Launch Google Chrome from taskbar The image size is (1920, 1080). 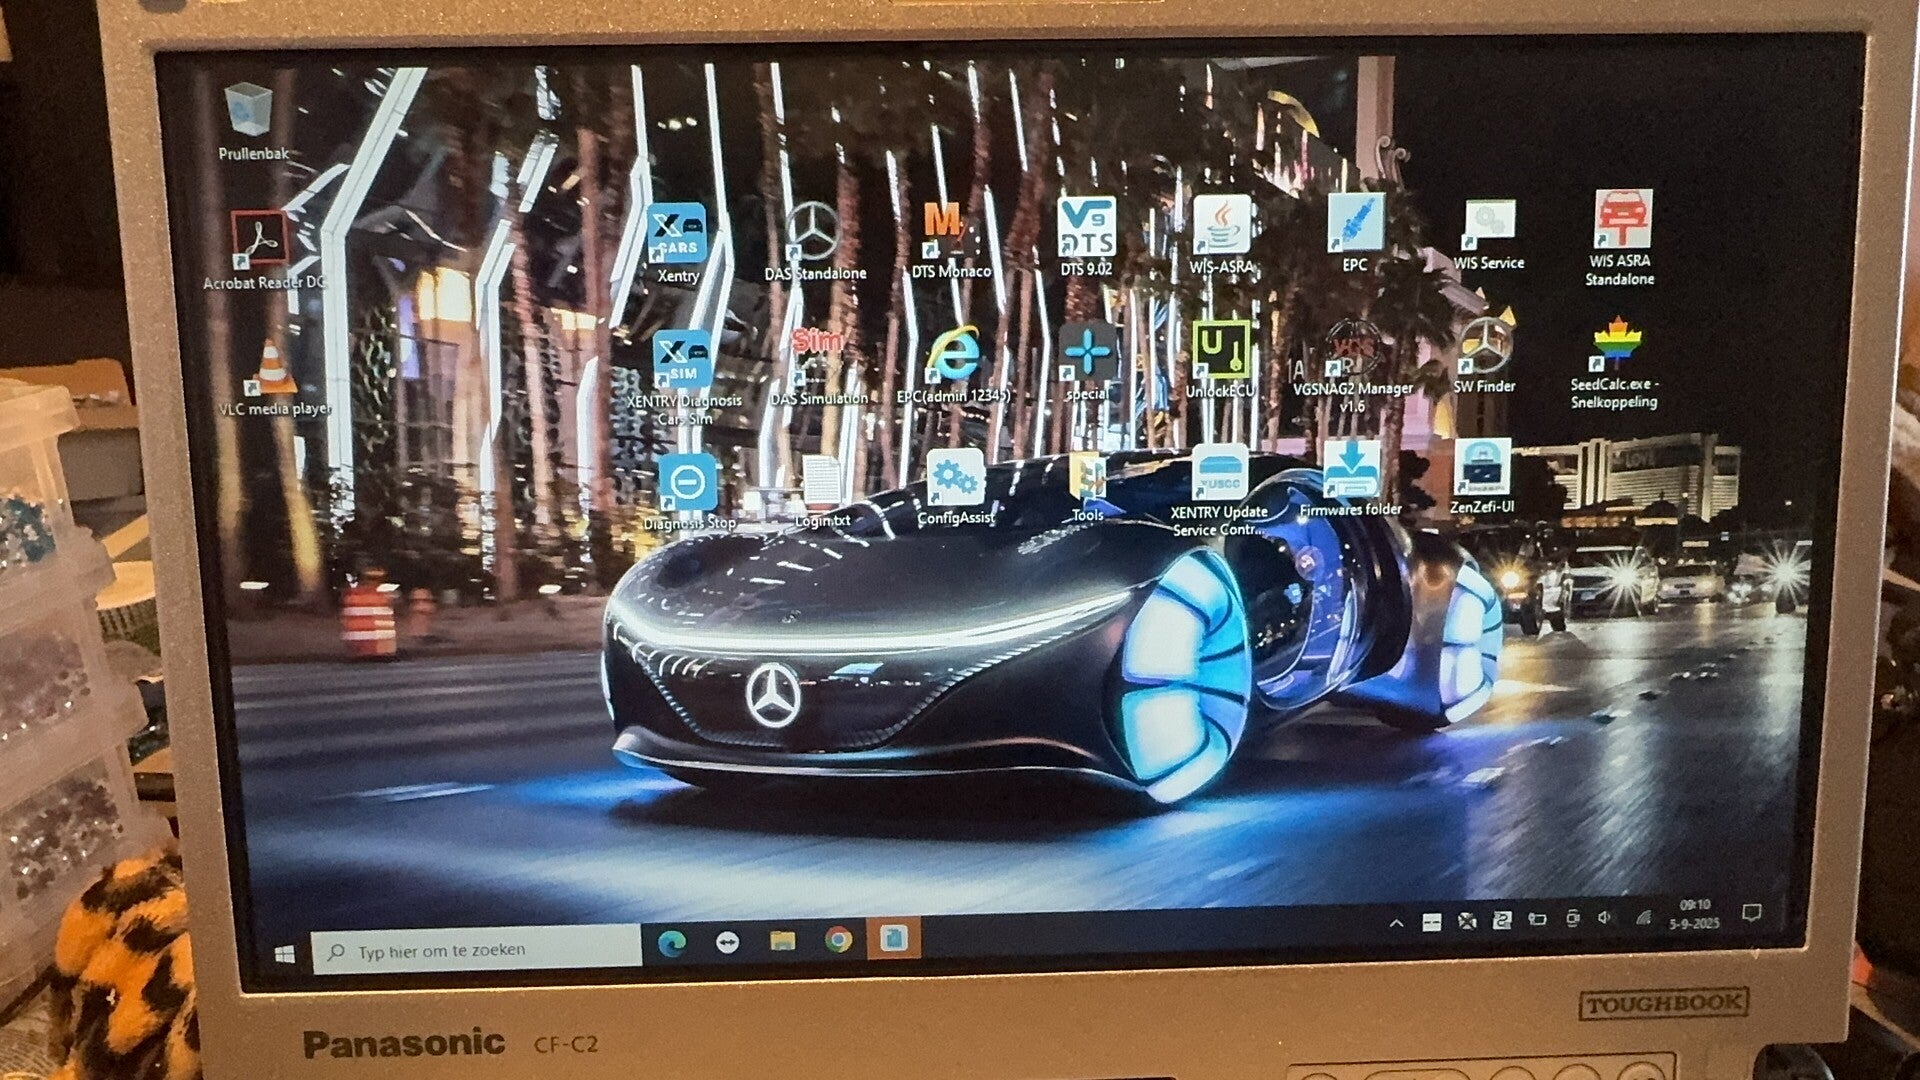click(x=838, y=940)
